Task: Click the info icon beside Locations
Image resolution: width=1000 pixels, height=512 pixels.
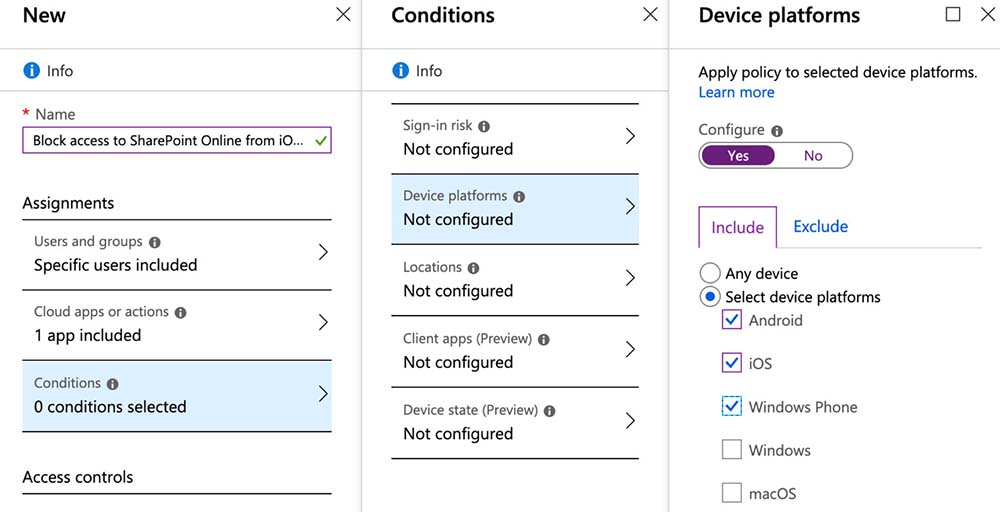Action: [473, 268]
